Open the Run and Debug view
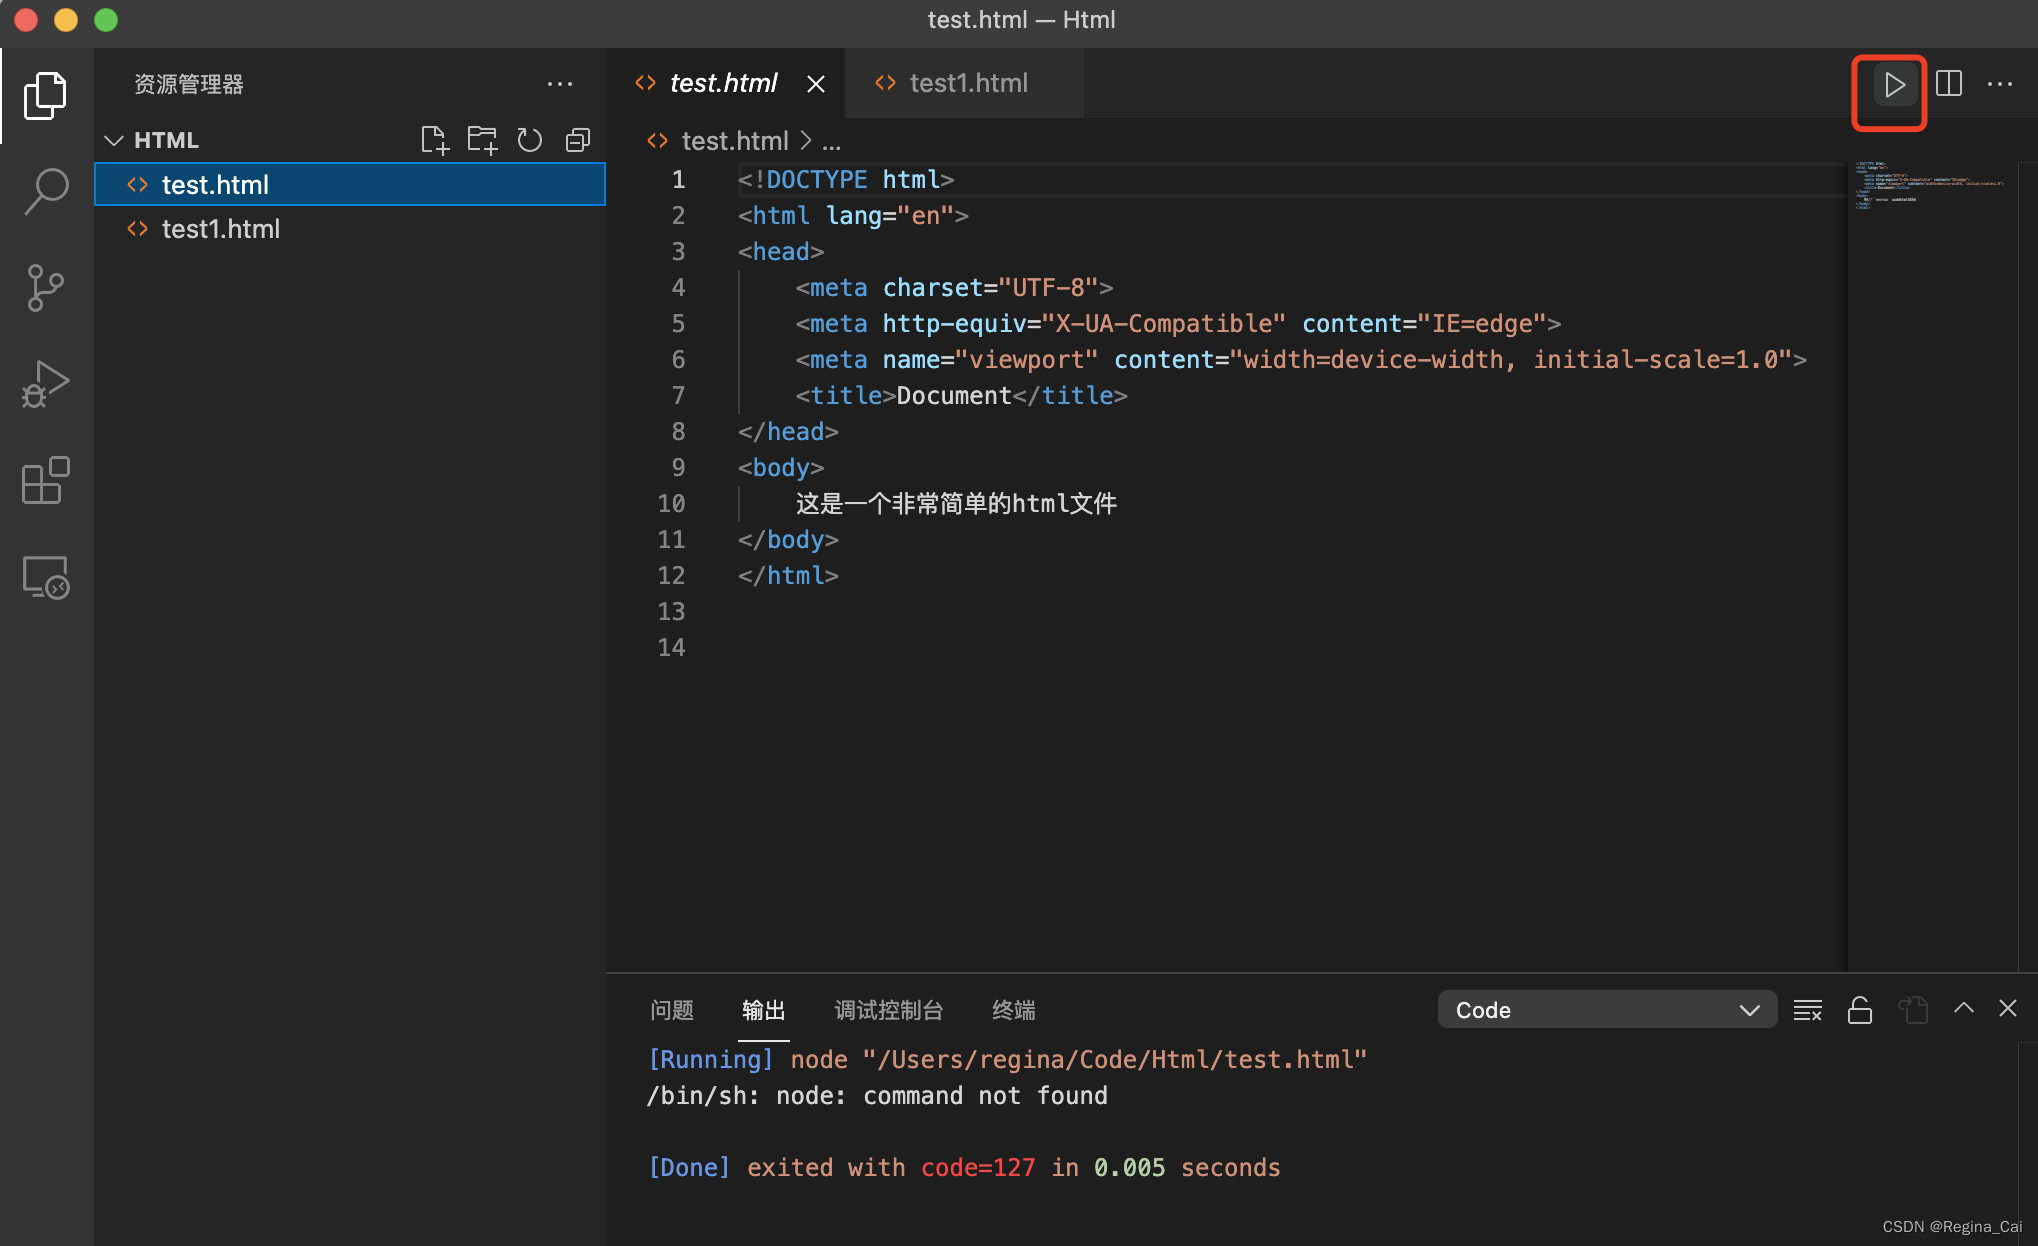The image size is (2038, 1246). pos(46,384)
